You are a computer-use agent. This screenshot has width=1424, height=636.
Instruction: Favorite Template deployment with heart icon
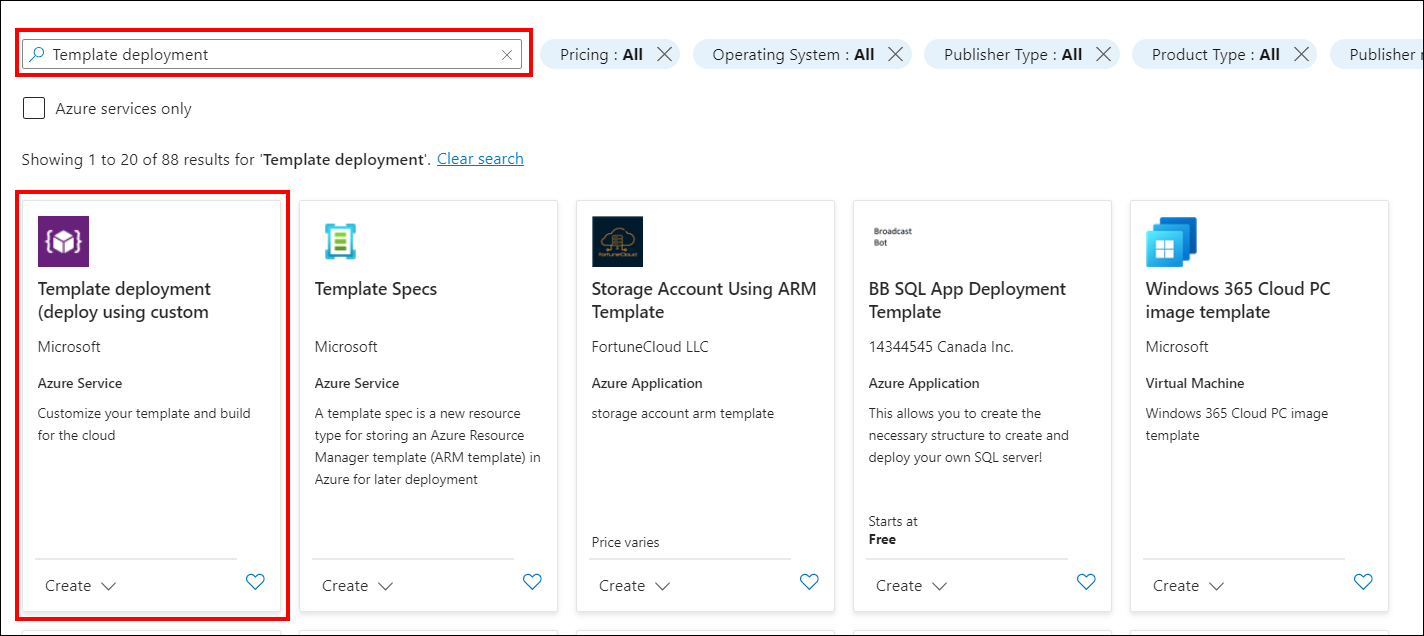(x=255, y=582)
